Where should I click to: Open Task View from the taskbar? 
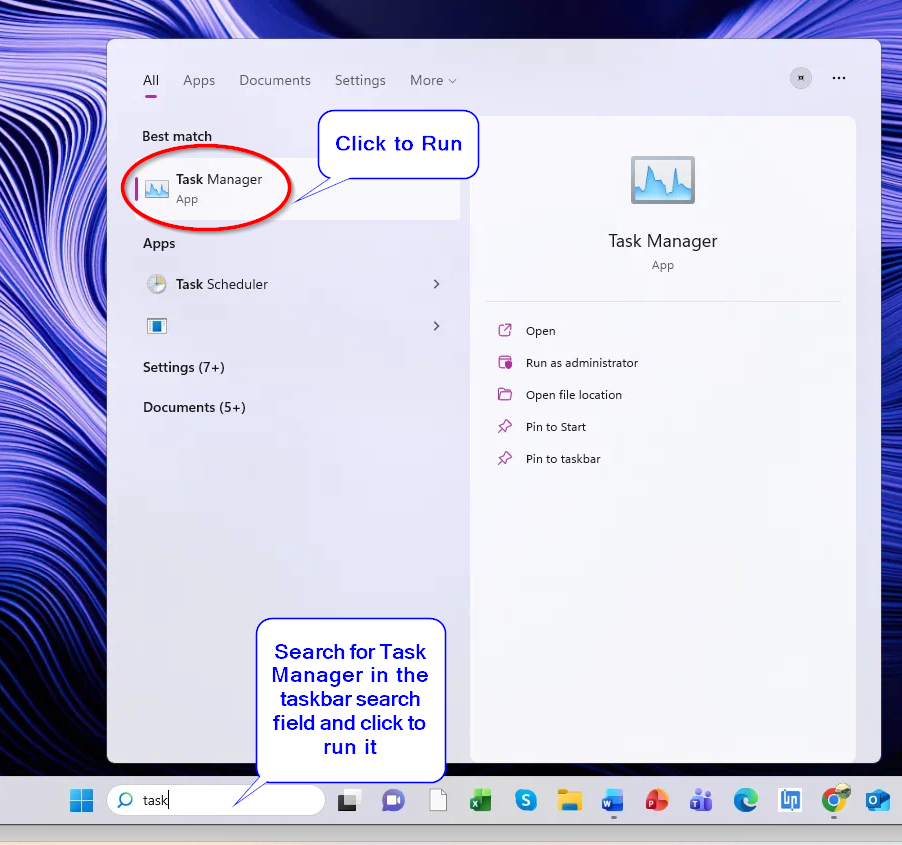pyautogui.click(x=348, y=800)
